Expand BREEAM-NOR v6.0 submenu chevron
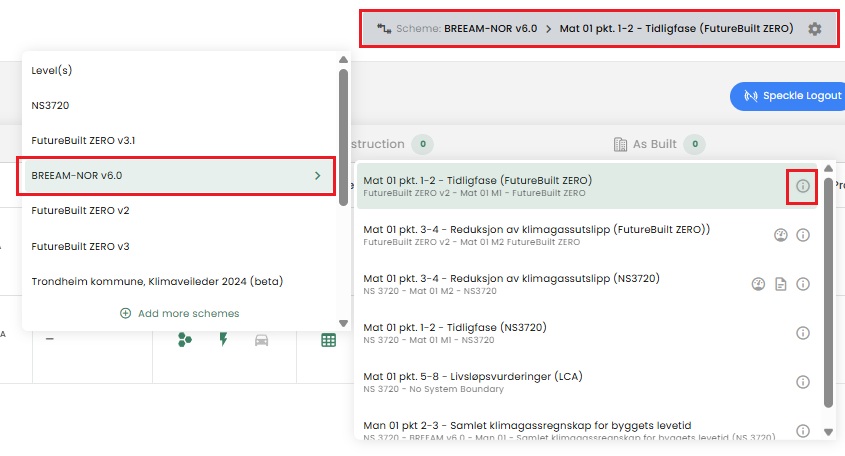 (x=317, y=176)
